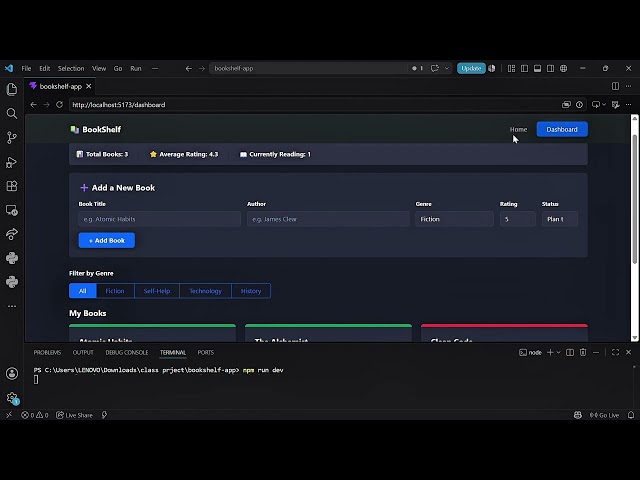Click the chat icon in the search bar
640x480 pixels.
pyautogui.click(x=435, y=69)
